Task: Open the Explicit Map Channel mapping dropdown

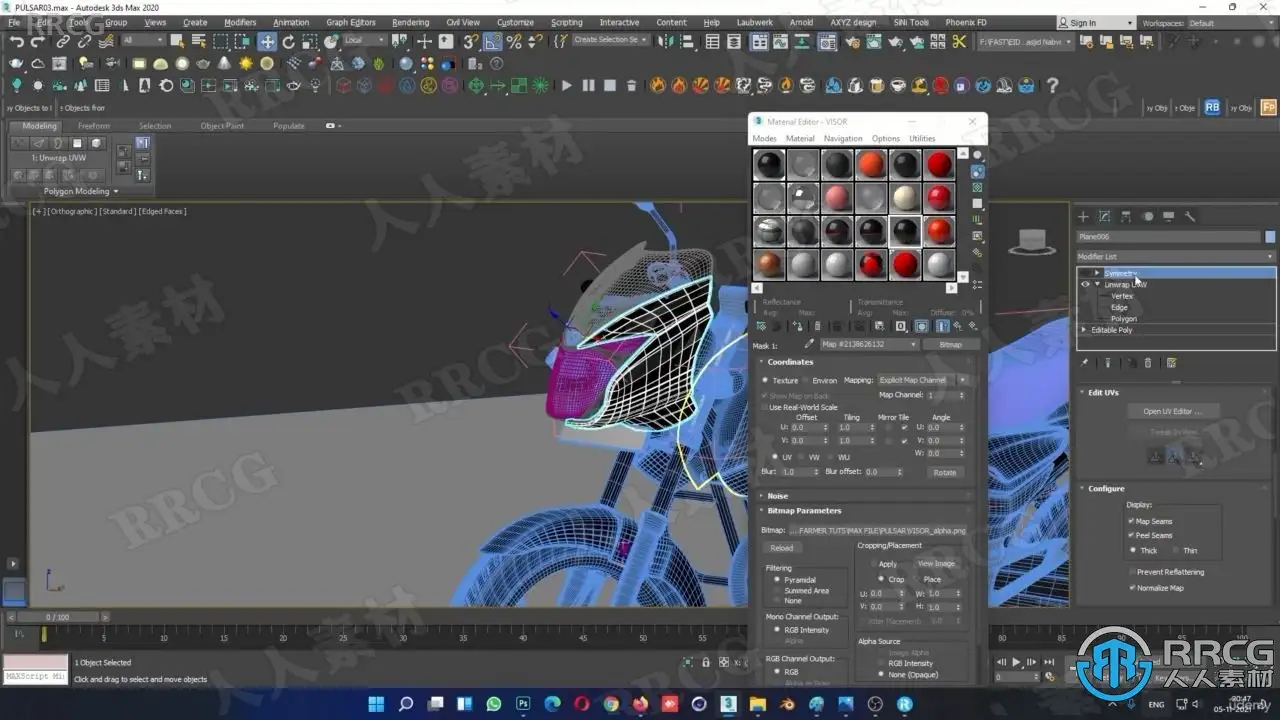Action: [922, 380]
